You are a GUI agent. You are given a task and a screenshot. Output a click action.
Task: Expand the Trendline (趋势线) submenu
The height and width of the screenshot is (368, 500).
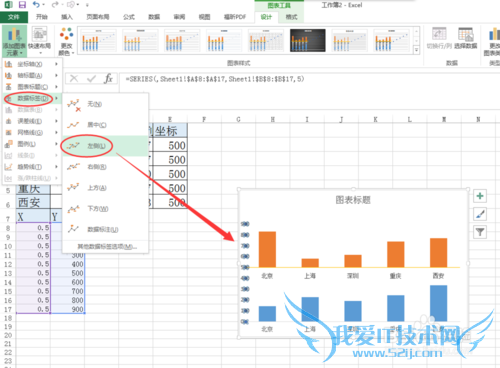(x=32, y=167)
